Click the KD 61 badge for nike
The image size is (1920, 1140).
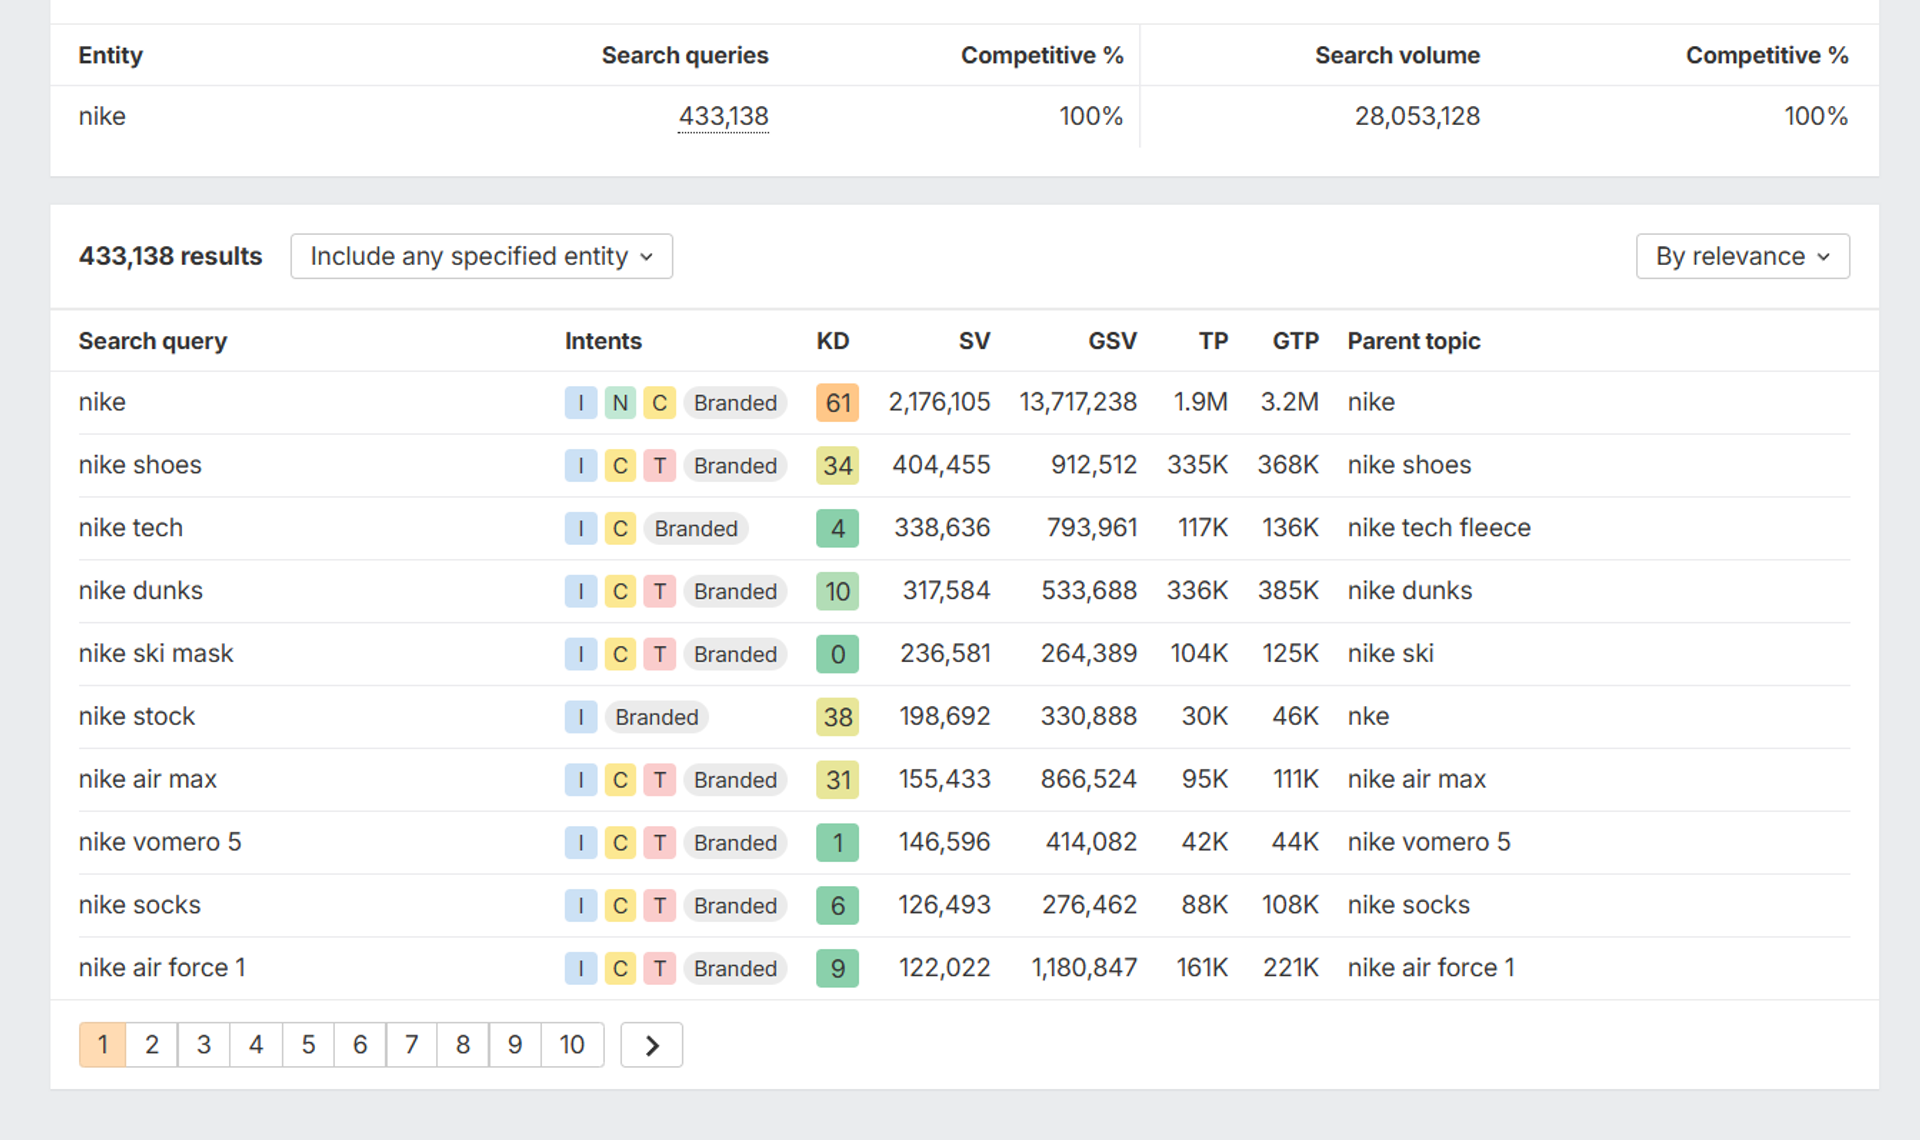pyautogui.click(x=838, y=403)
